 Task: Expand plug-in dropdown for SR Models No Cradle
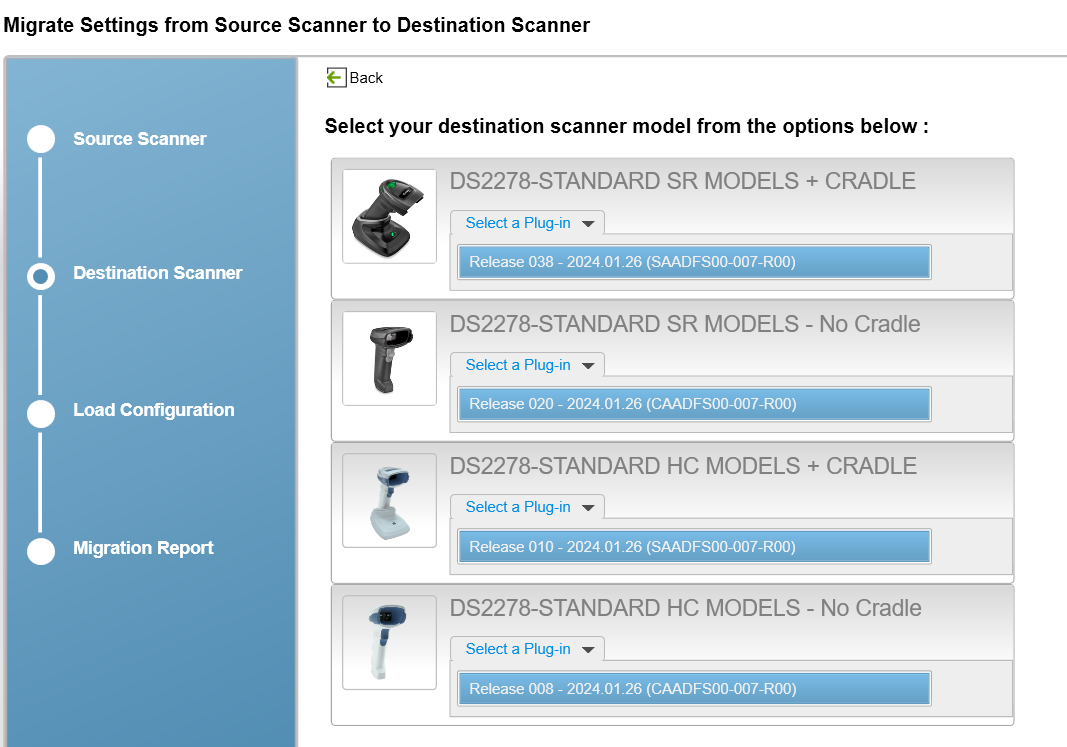click(x=527, y=364)
